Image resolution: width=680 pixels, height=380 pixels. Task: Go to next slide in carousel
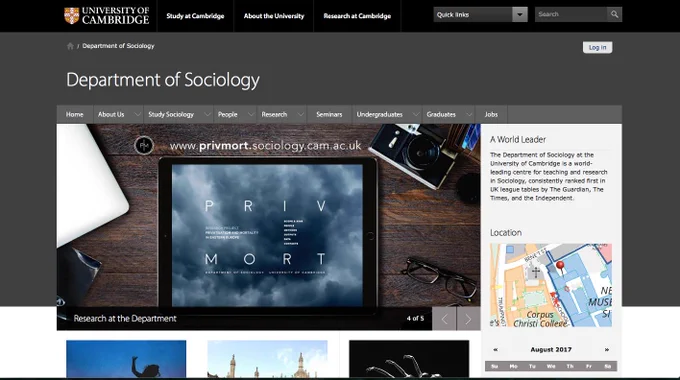468,319
